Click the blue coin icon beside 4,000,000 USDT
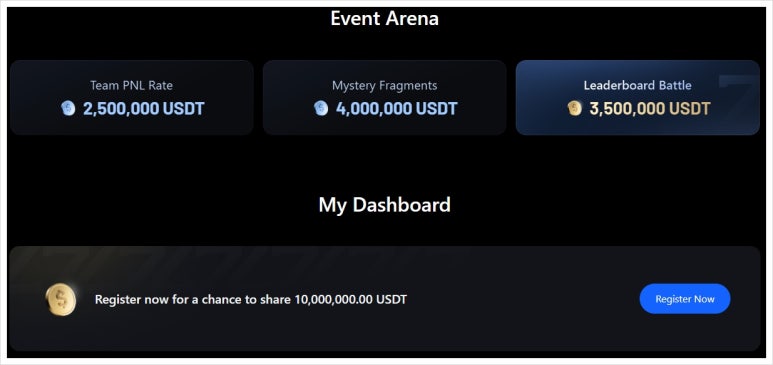This screenshot has height=365, width=773. (321, 108)
